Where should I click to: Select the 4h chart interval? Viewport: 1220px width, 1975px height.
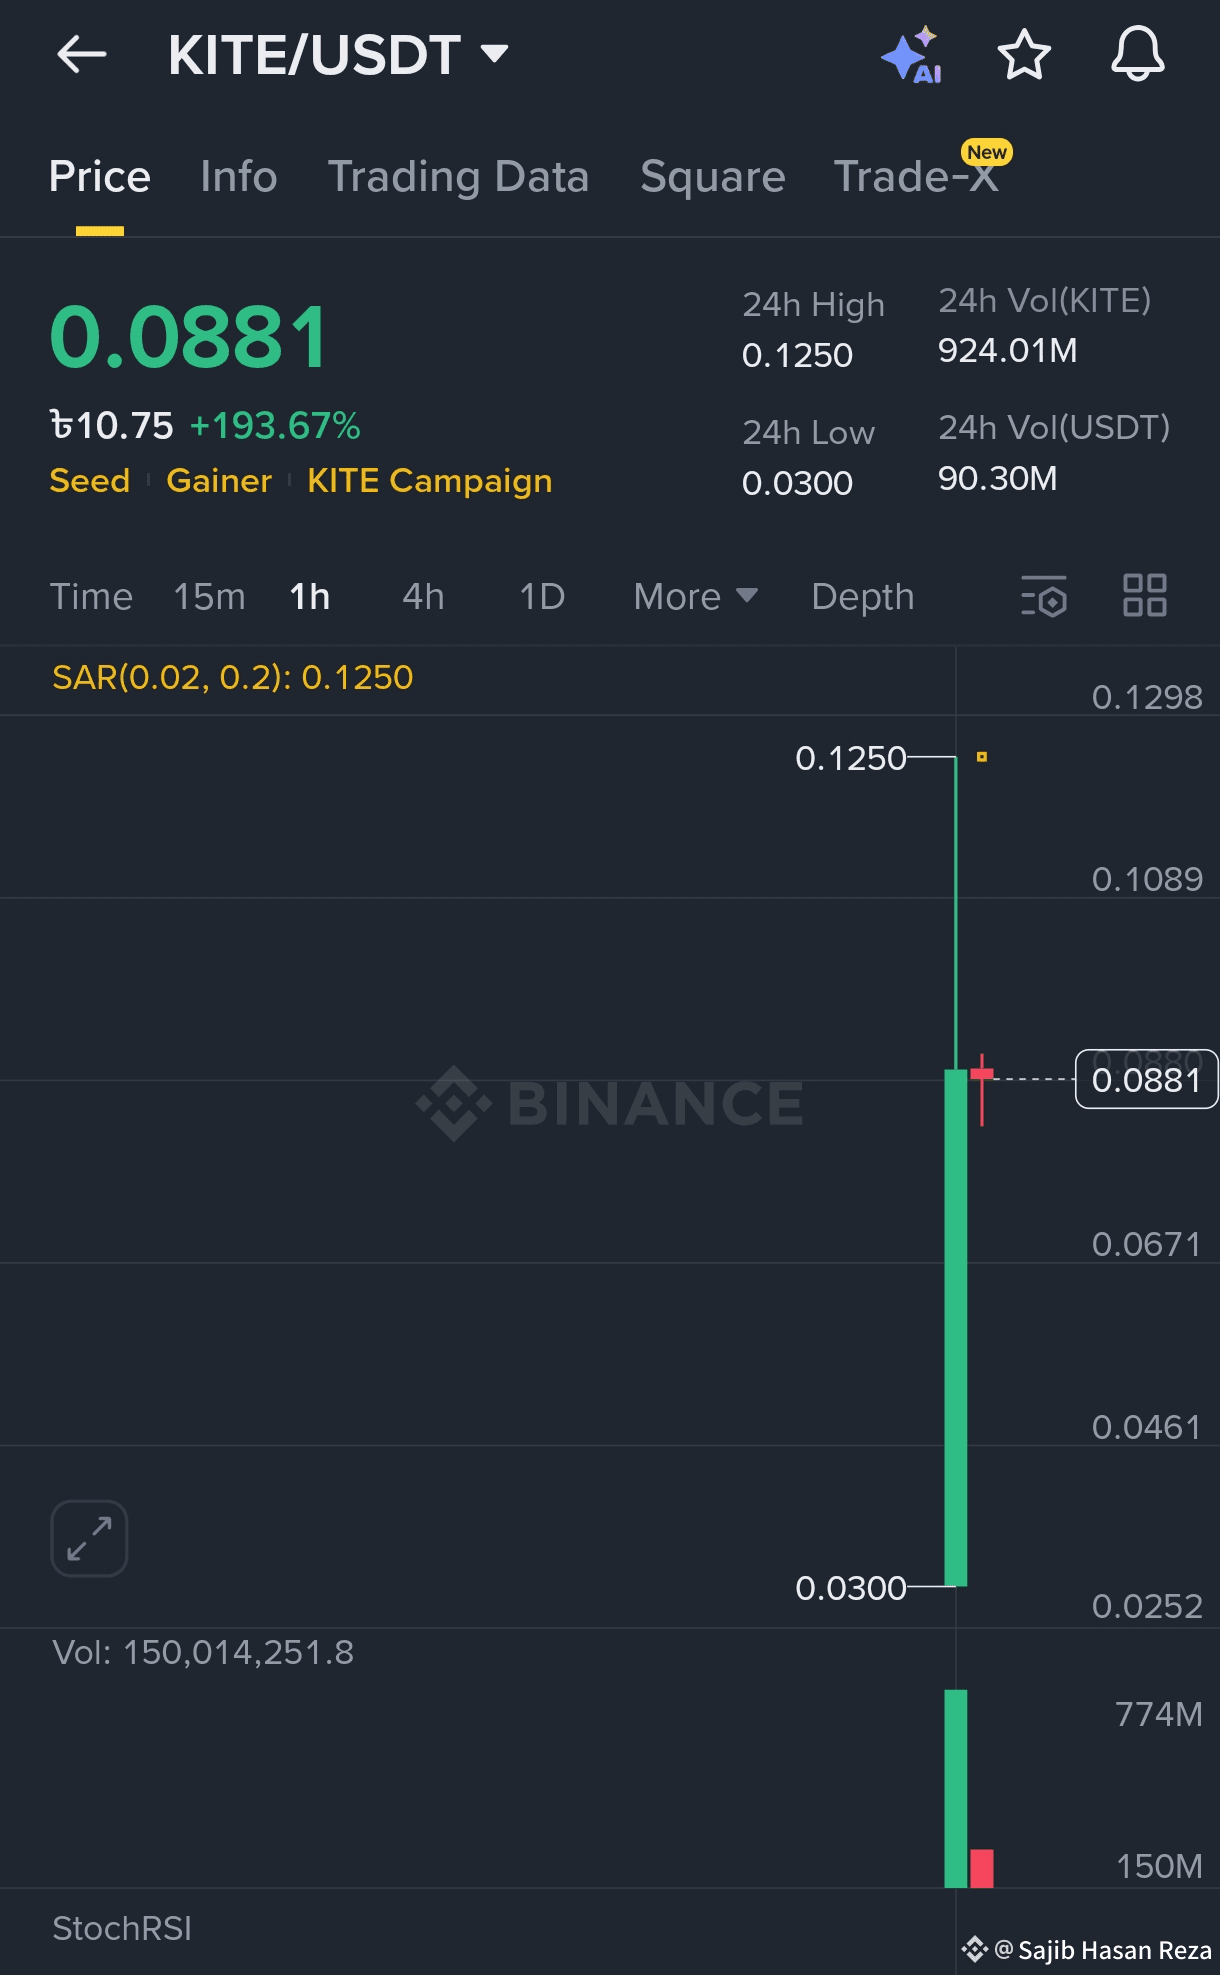coord(423,597)
